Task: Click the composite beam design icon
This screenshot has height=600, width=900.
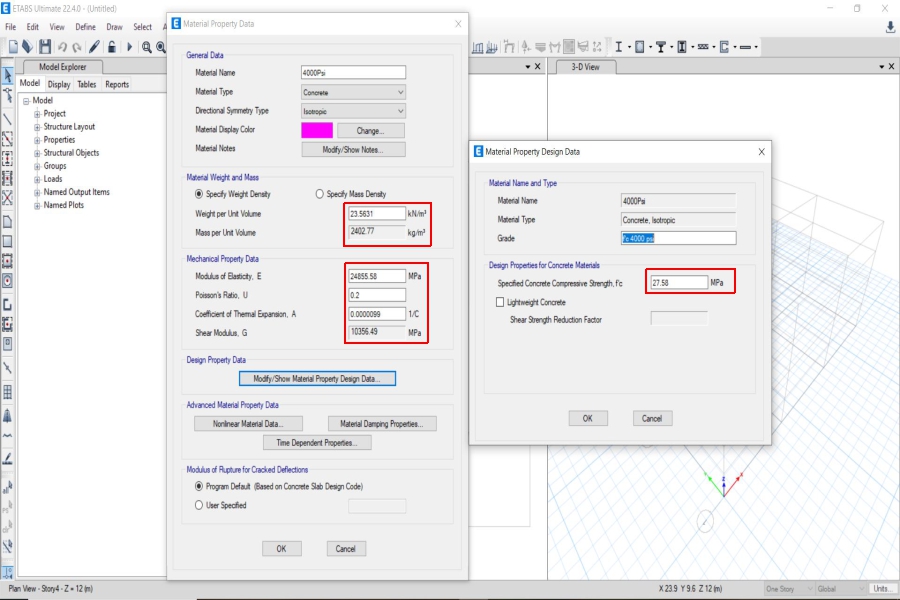Action: pos(661,47)
